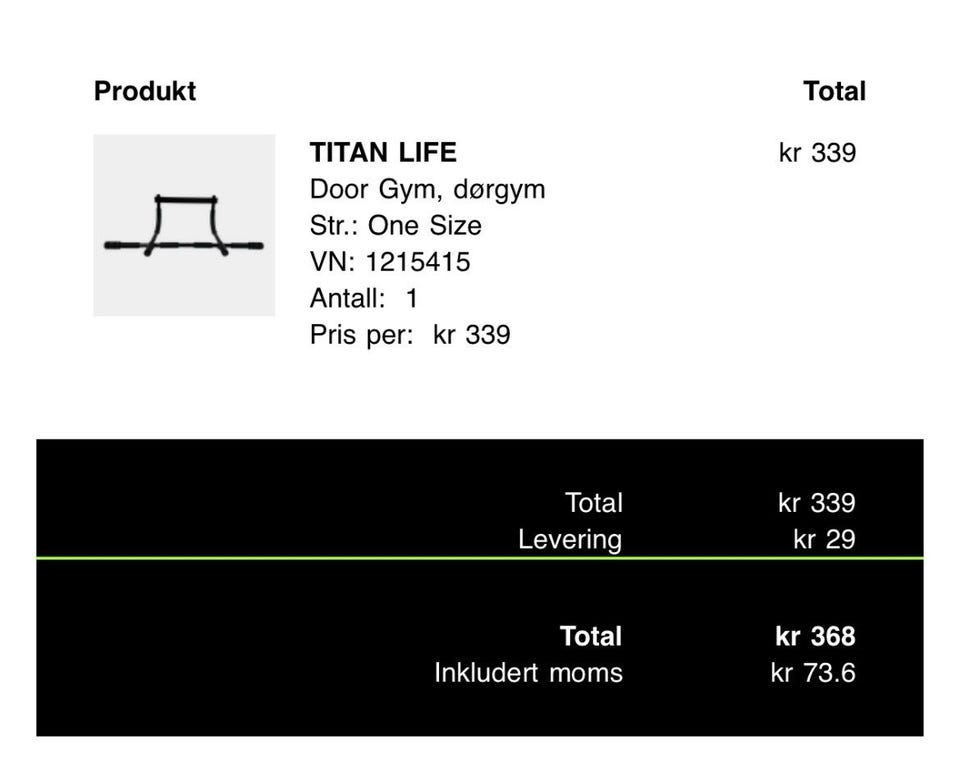
Task: Select the delivery cost kr 29
Action: click(824, 539)
